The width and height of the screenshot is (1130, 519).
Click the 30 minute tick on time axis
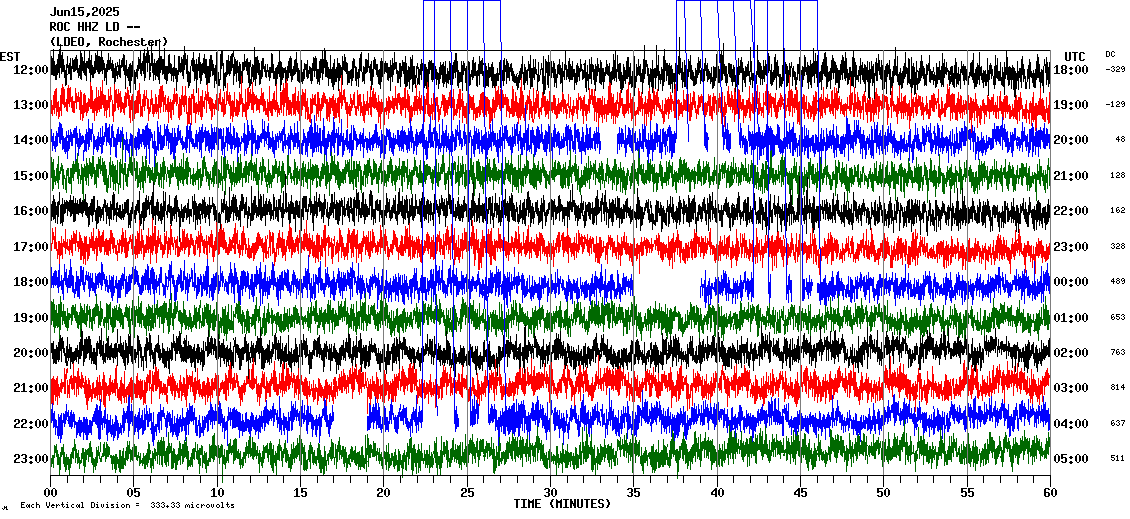(x=550, y=492)
